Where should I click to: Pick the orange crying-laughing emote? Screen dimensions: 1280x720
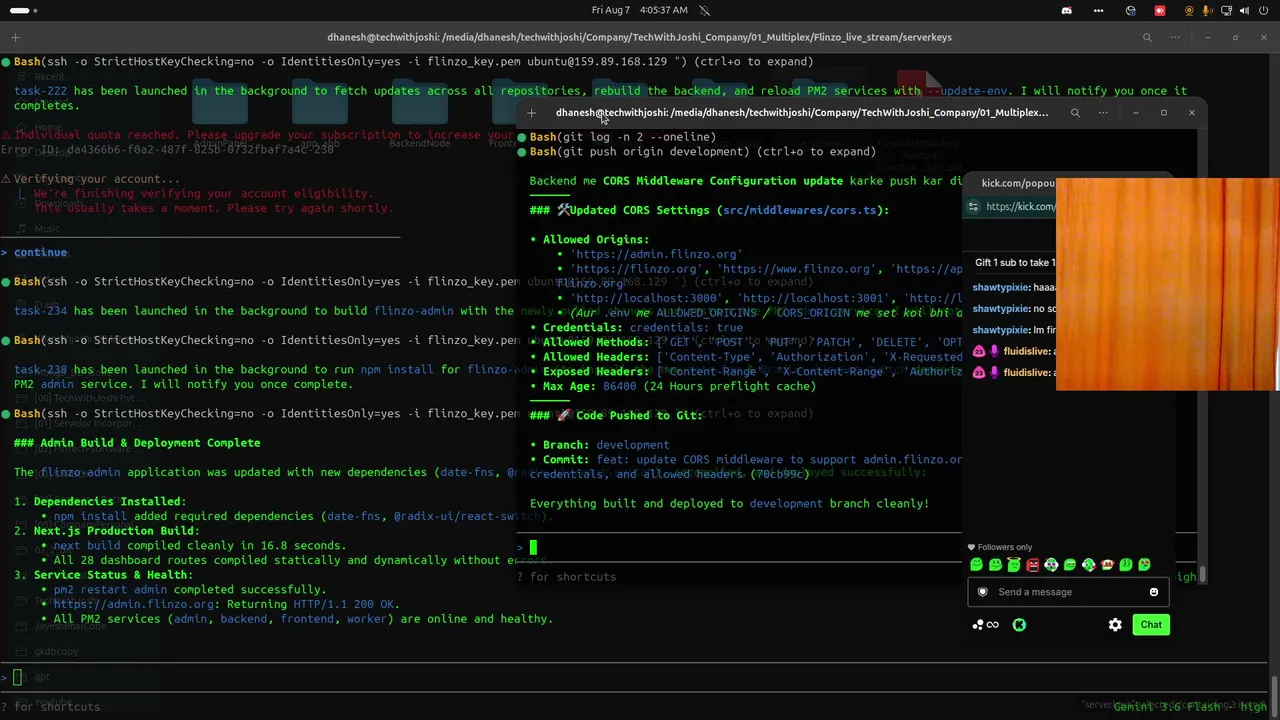click(x=1107, y=565)
